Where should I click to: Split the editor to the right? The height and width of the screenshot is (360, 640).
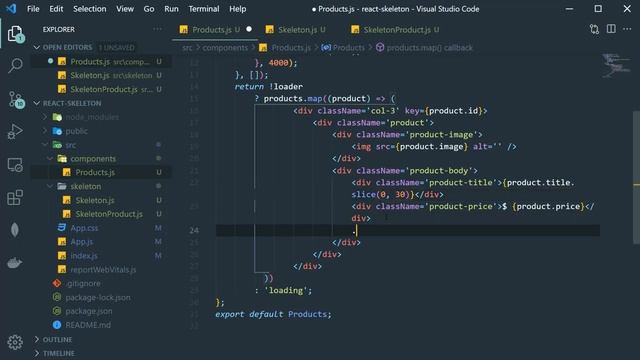611,29
